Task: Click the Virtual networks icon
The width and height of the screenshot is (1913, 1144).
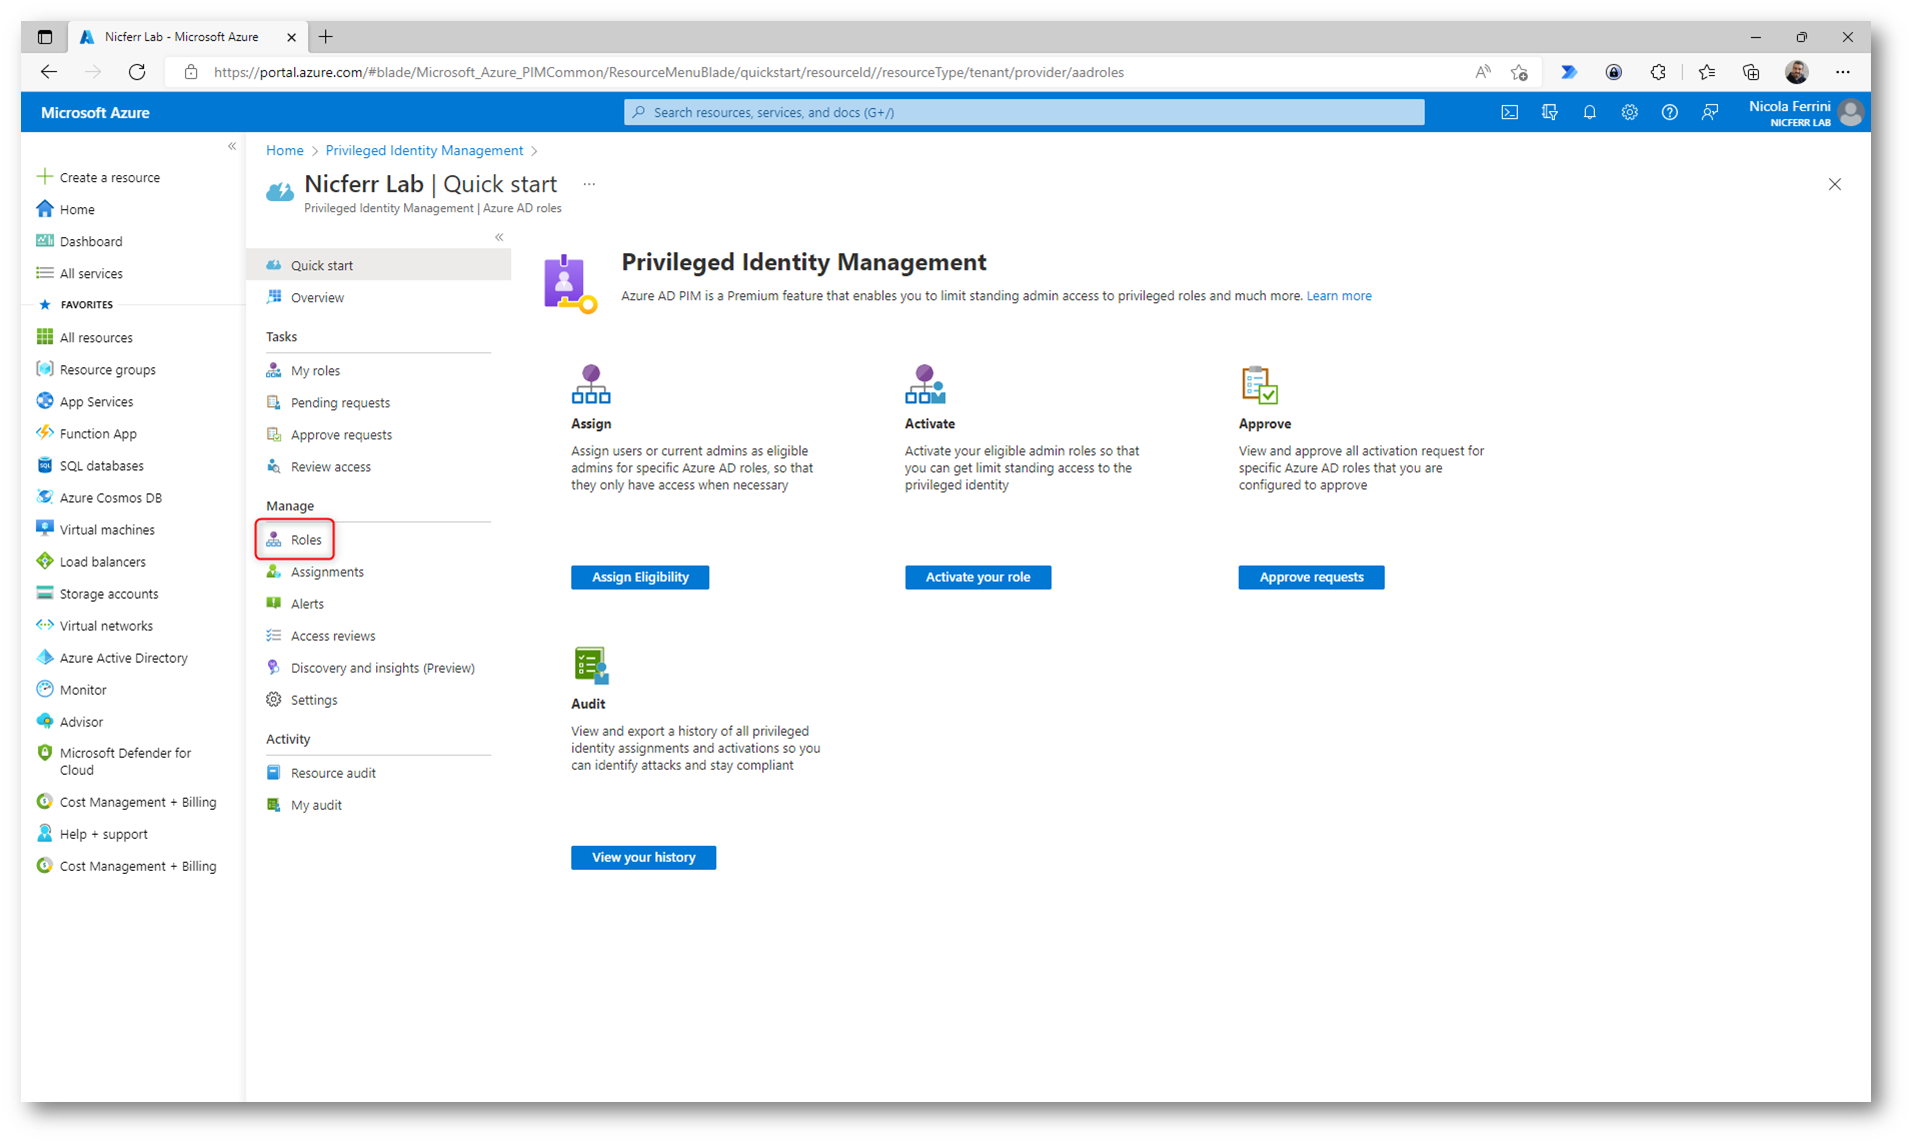Action: 44,625
